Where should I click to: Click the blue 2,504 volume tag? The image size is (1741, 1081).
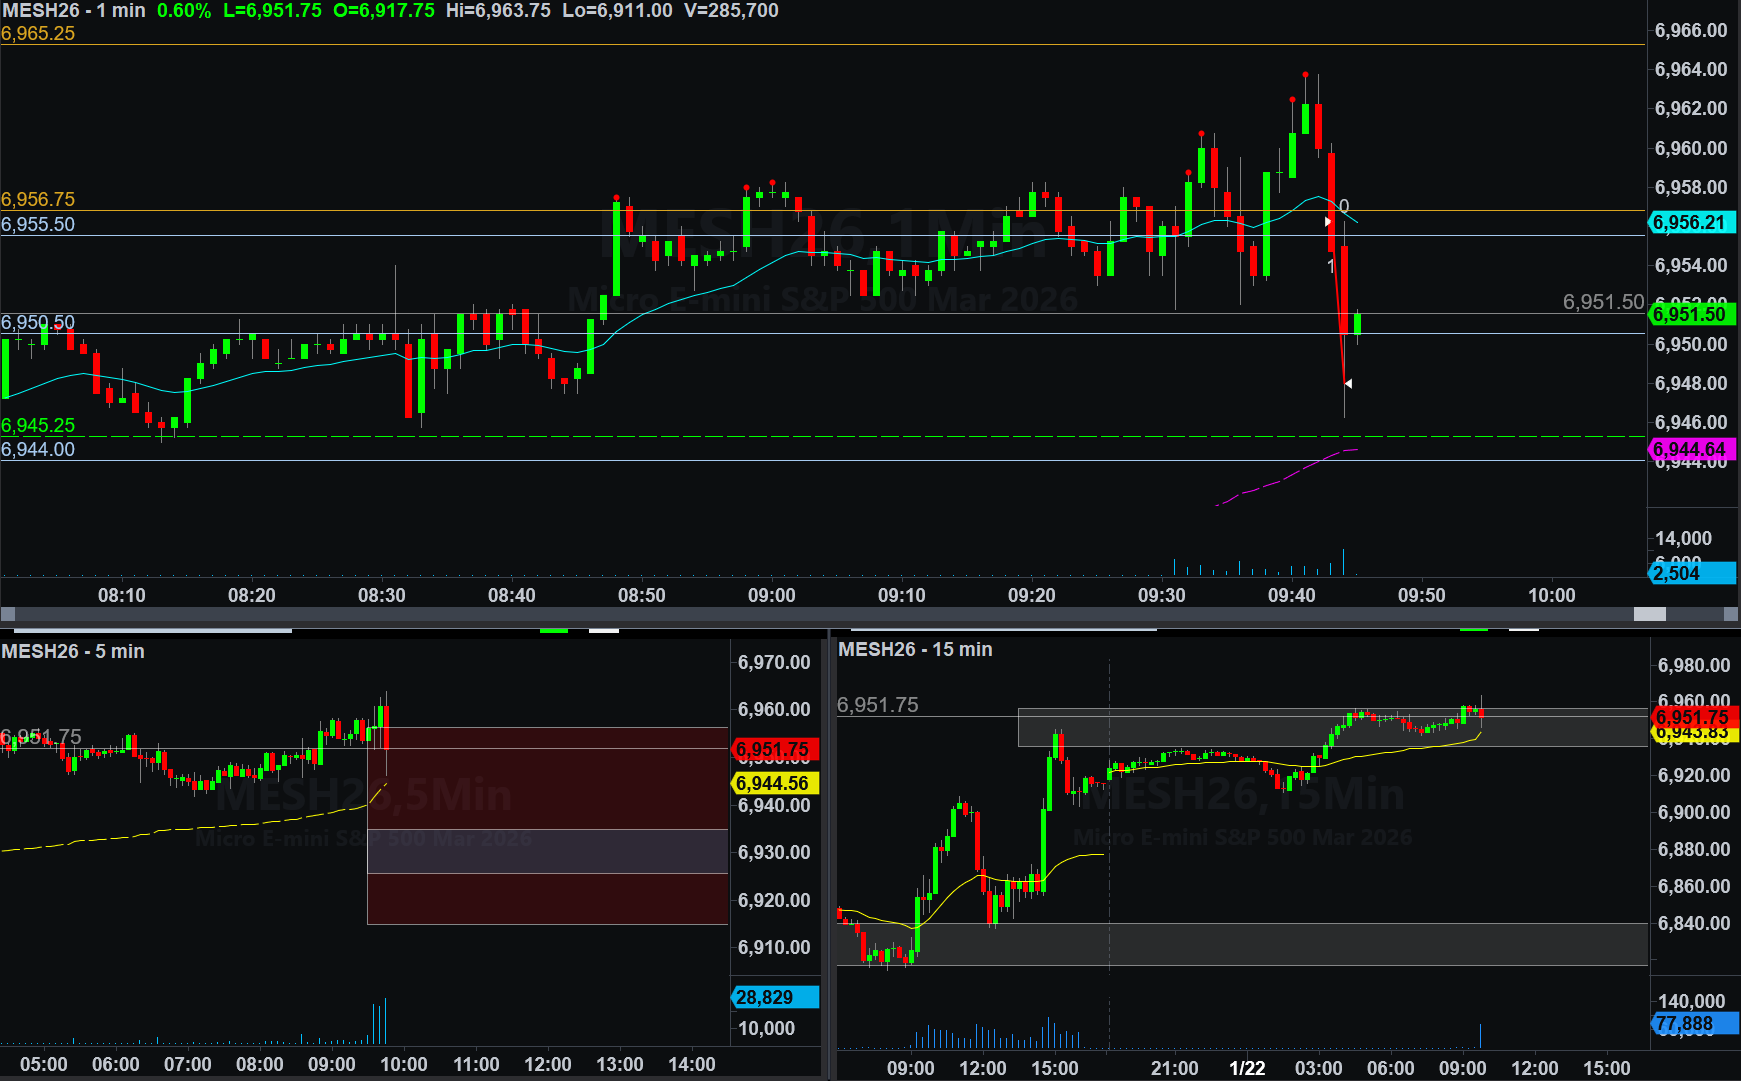click(x=1690, y=573)
